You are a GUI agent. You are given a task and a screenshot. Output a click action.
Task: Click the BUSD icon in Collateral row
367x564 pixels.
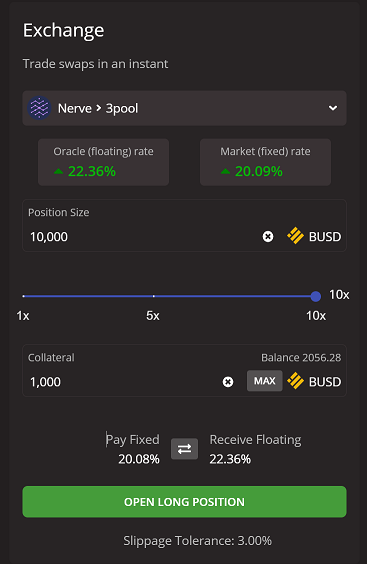coord(295,381)
